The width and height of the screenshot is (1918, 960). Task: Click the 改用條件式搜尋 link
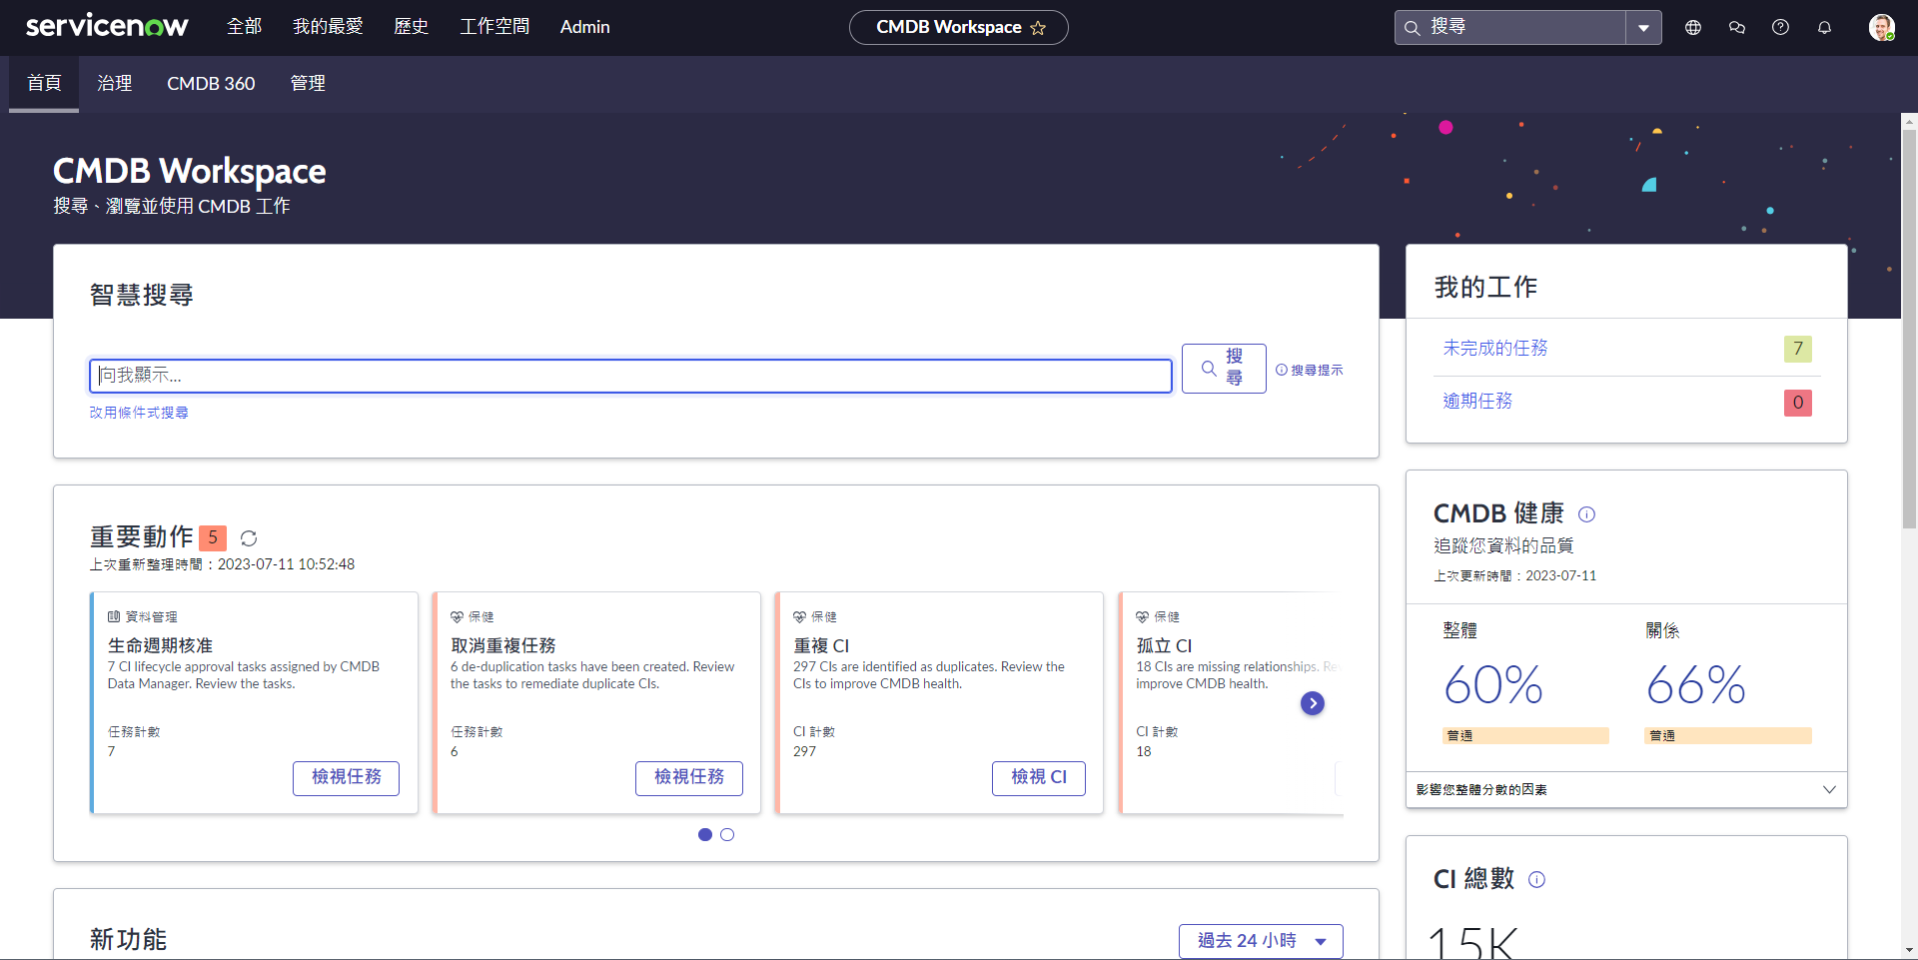(x=139, y=412)
